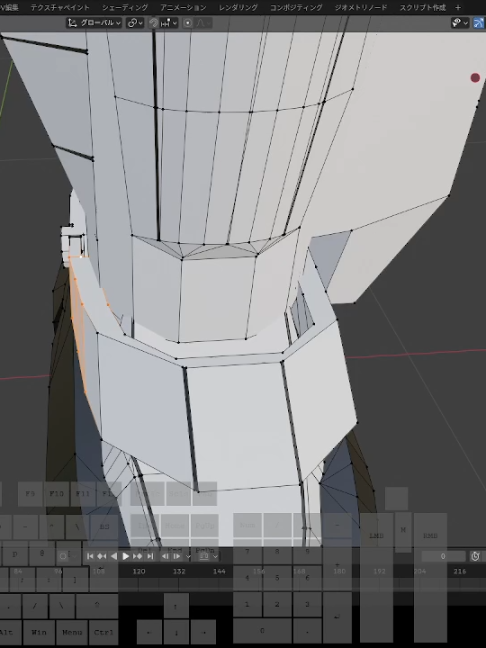This screenshot has height=648, width=486.
Task: Click the current frame number field
Action: point(443,556)
